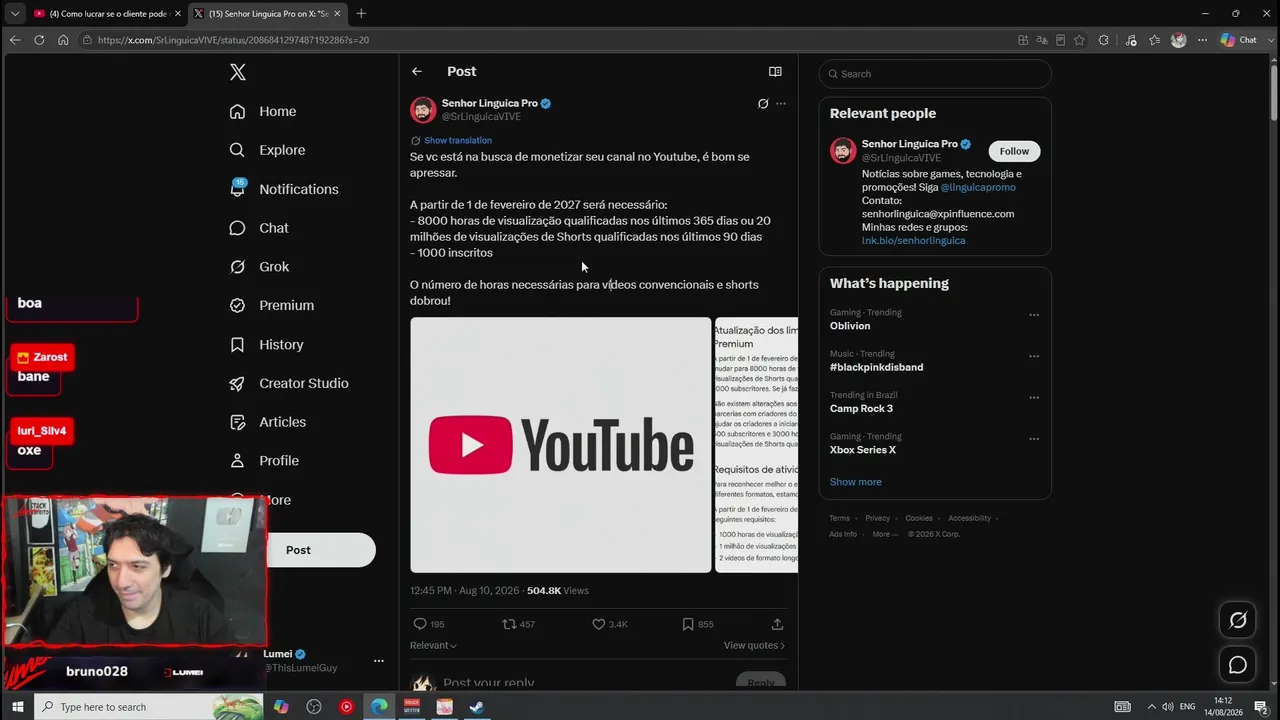Image resolution: width=1280 pixels, height=720 pixels.
Task: Open a new browser tab
Action: click(x=361, y=13)
